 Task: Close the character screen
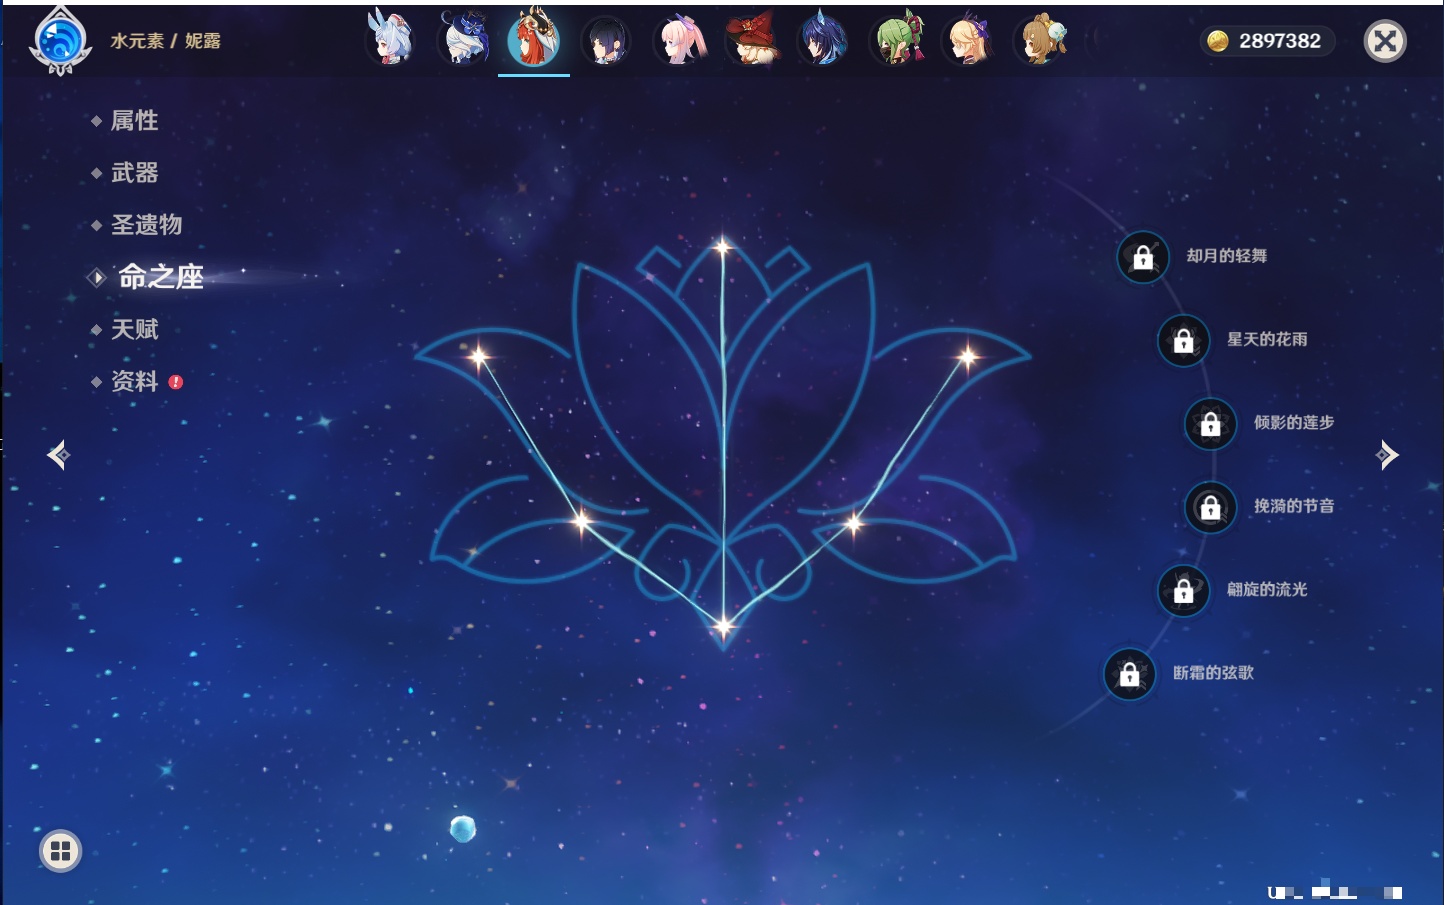tap(1385, 41)
